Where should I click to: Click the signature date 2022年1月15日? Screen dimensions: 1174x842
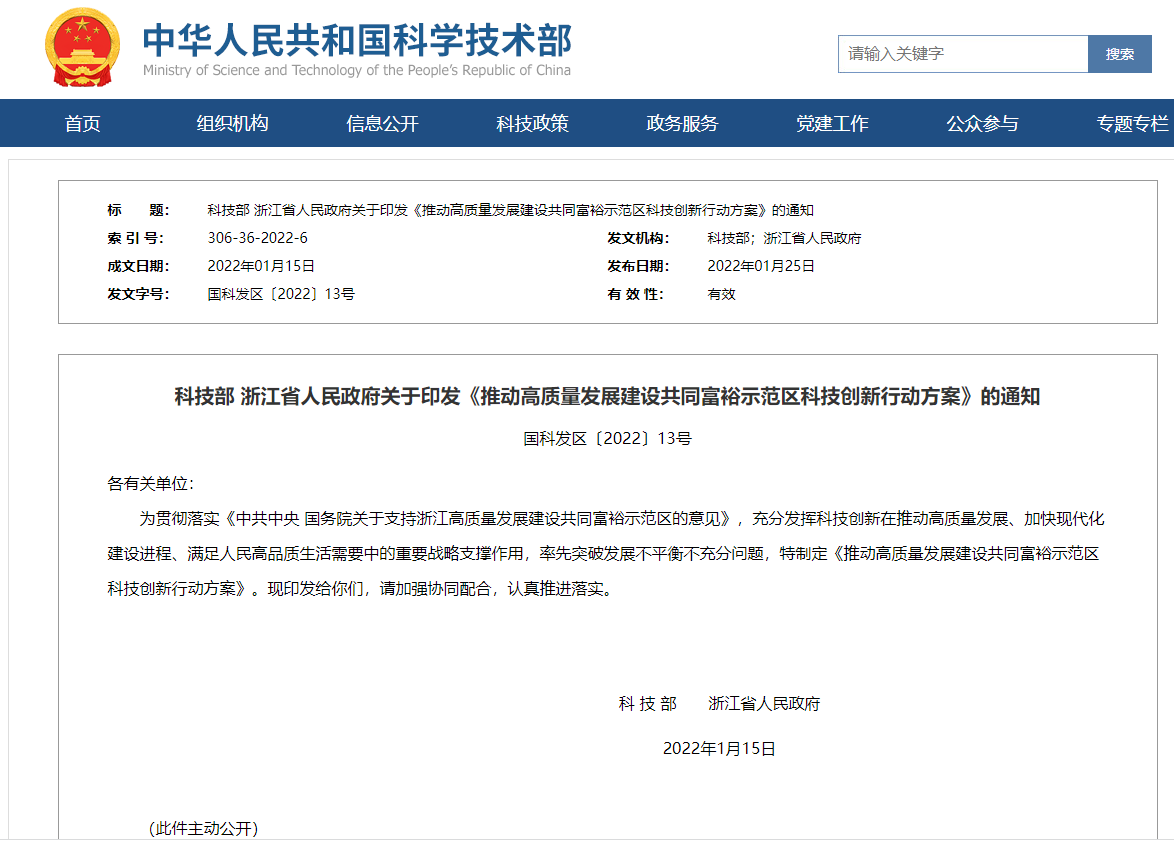tap(719, 748)
